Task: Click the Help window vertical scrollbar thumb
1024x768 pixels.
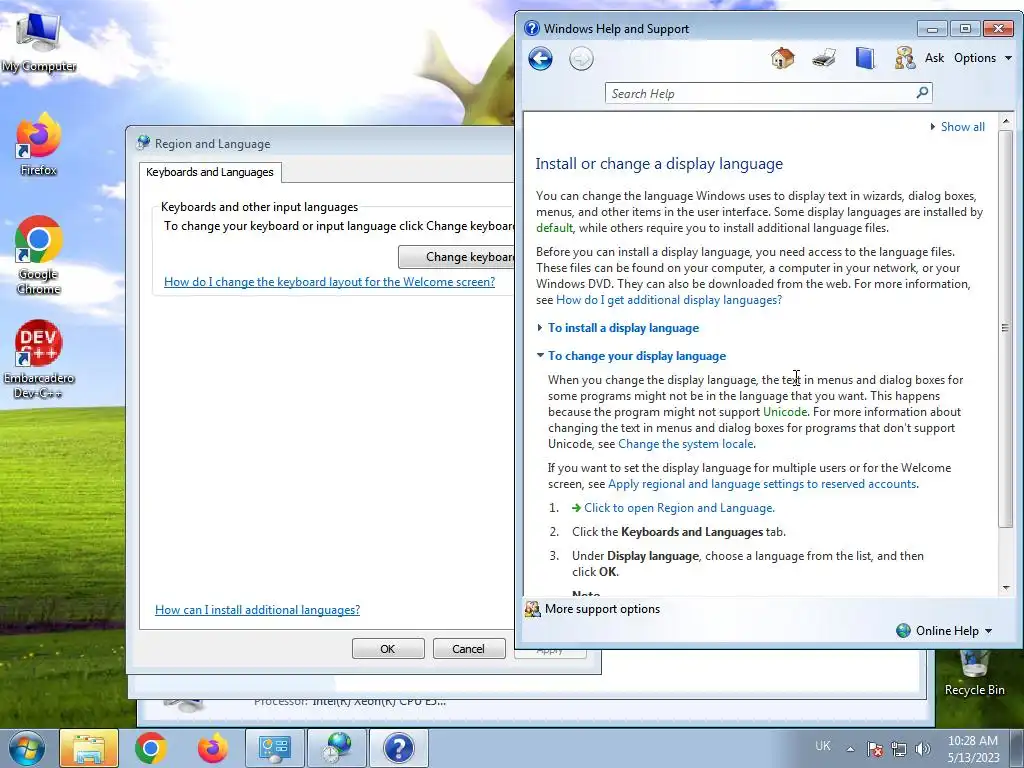Action: pyautogui.click(x=1005, y=328)
